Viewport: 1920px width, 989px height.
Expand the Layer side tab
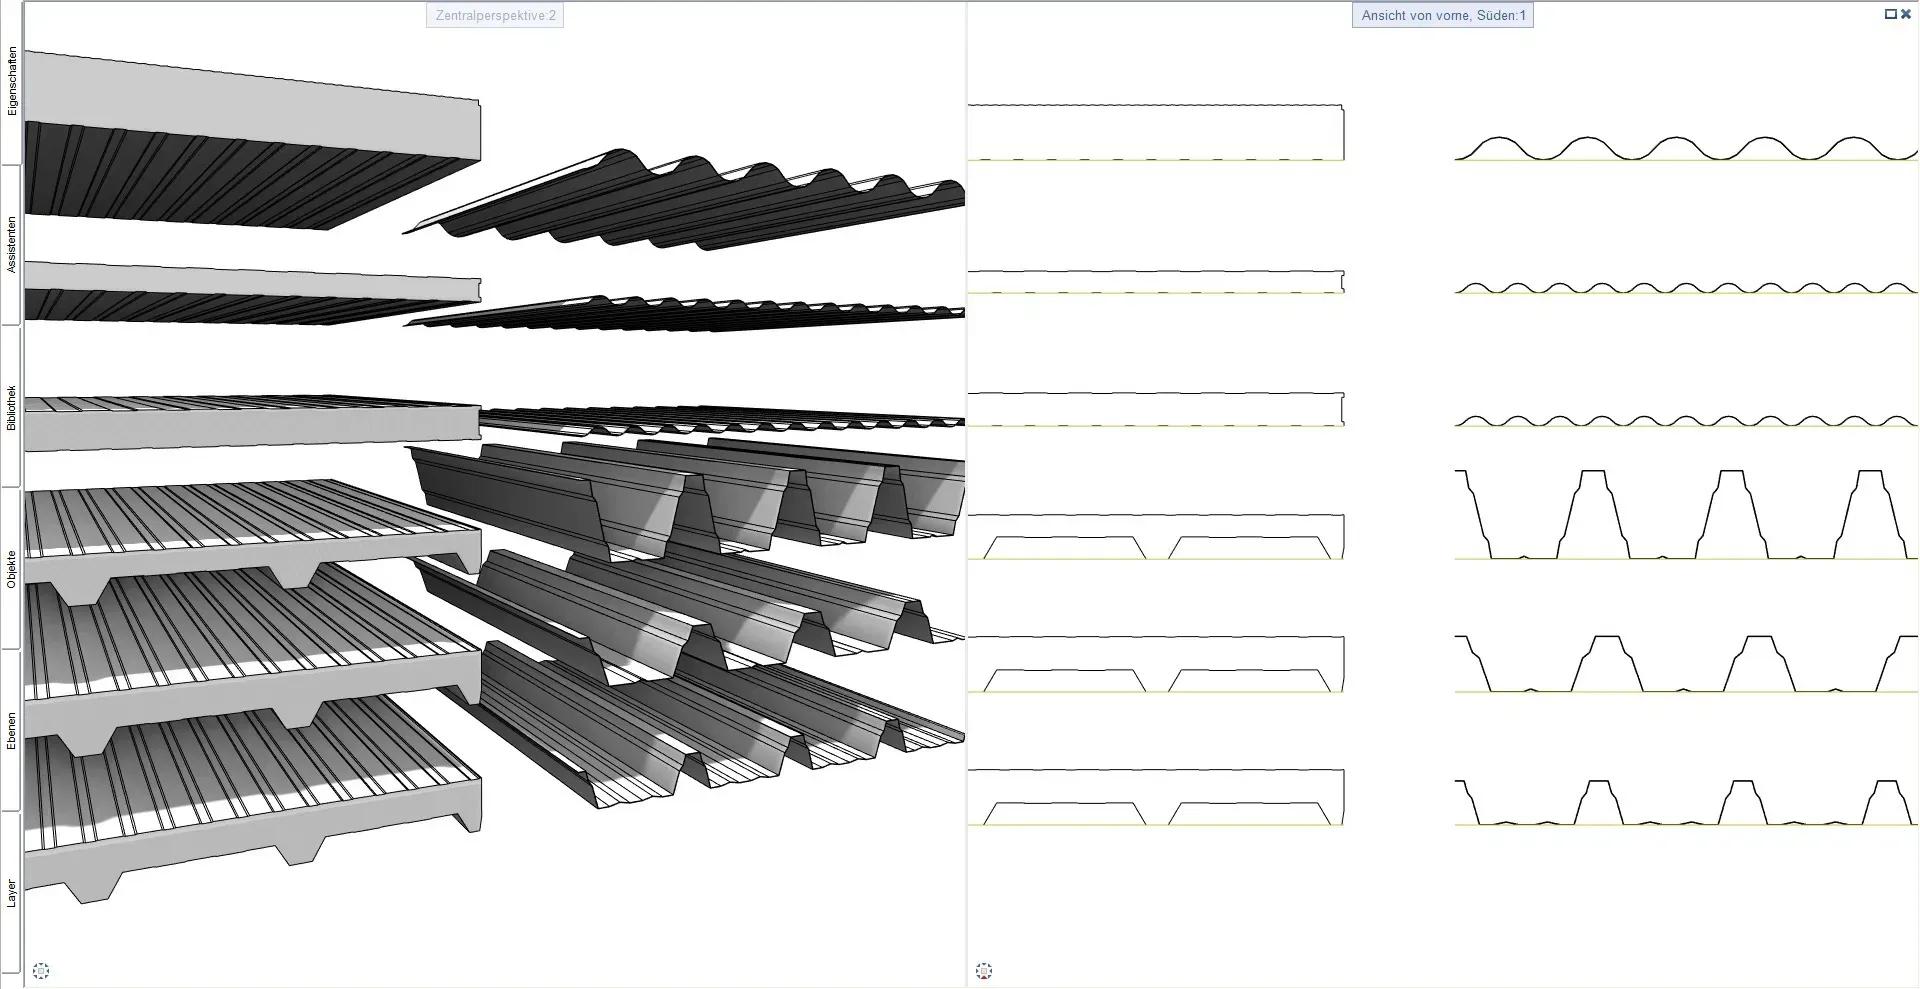(12, 893)
